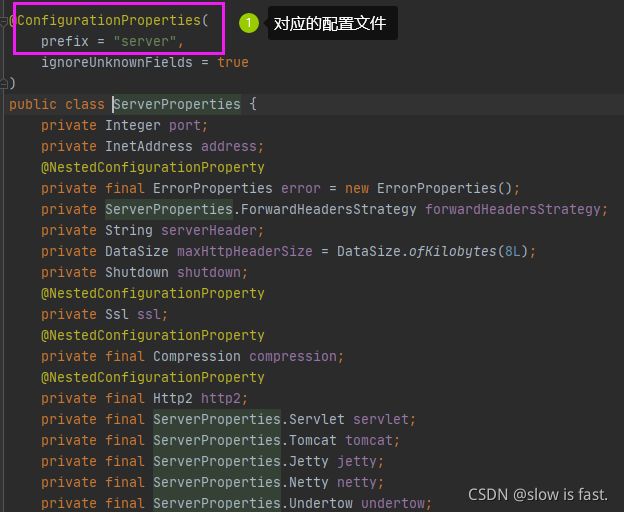Click the address field name
The height and width of the screenshot is (512, 624).
tap(229, 146)
